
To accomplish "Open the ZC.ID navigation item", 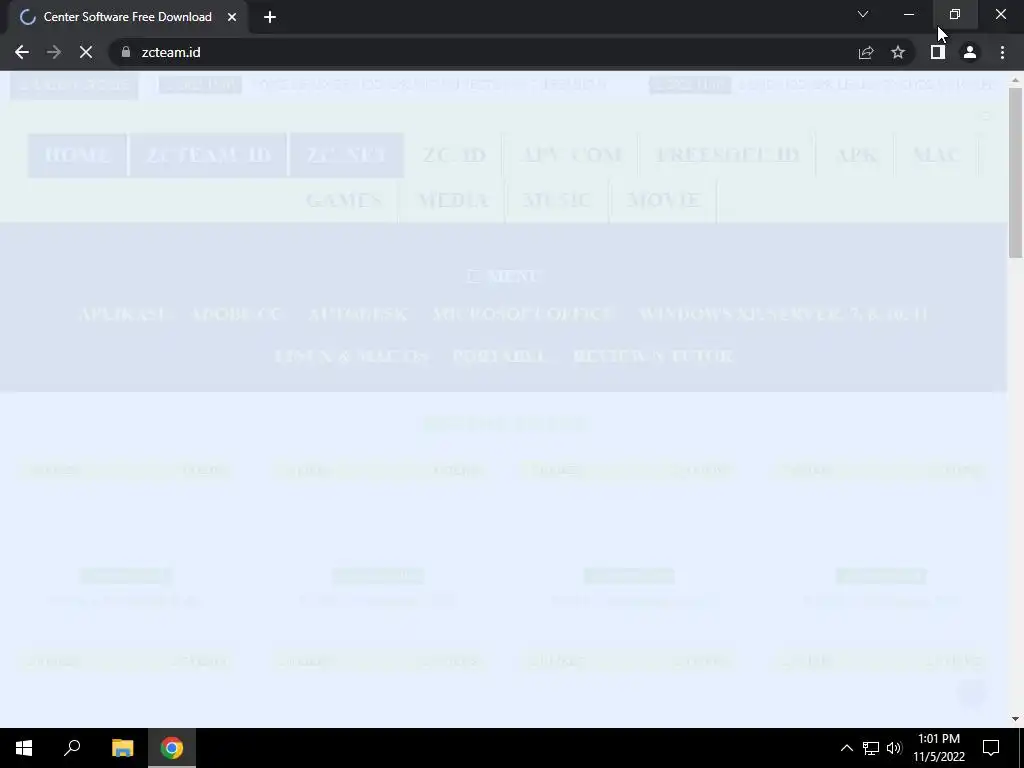I will pyautogui.click(x=455, y=155).
